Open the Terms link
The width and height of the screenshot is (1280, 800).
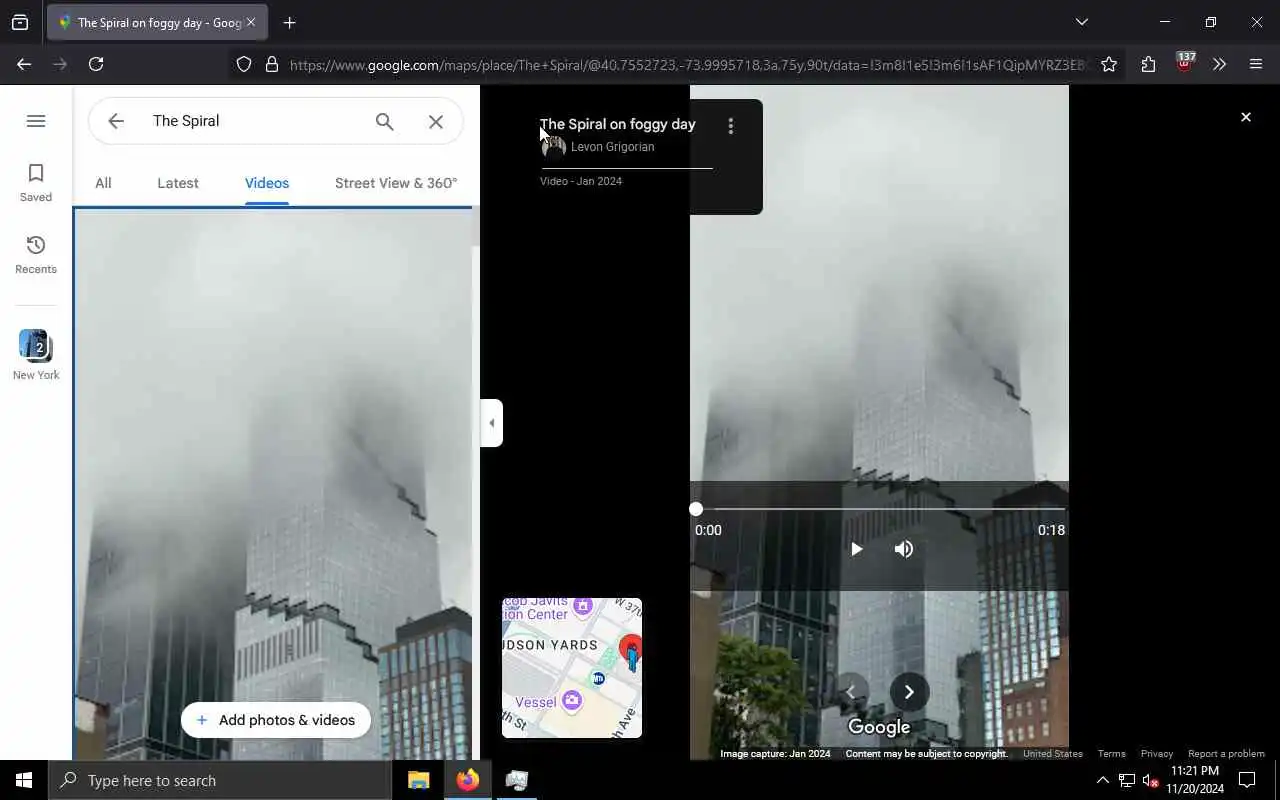pos(1112,754)
